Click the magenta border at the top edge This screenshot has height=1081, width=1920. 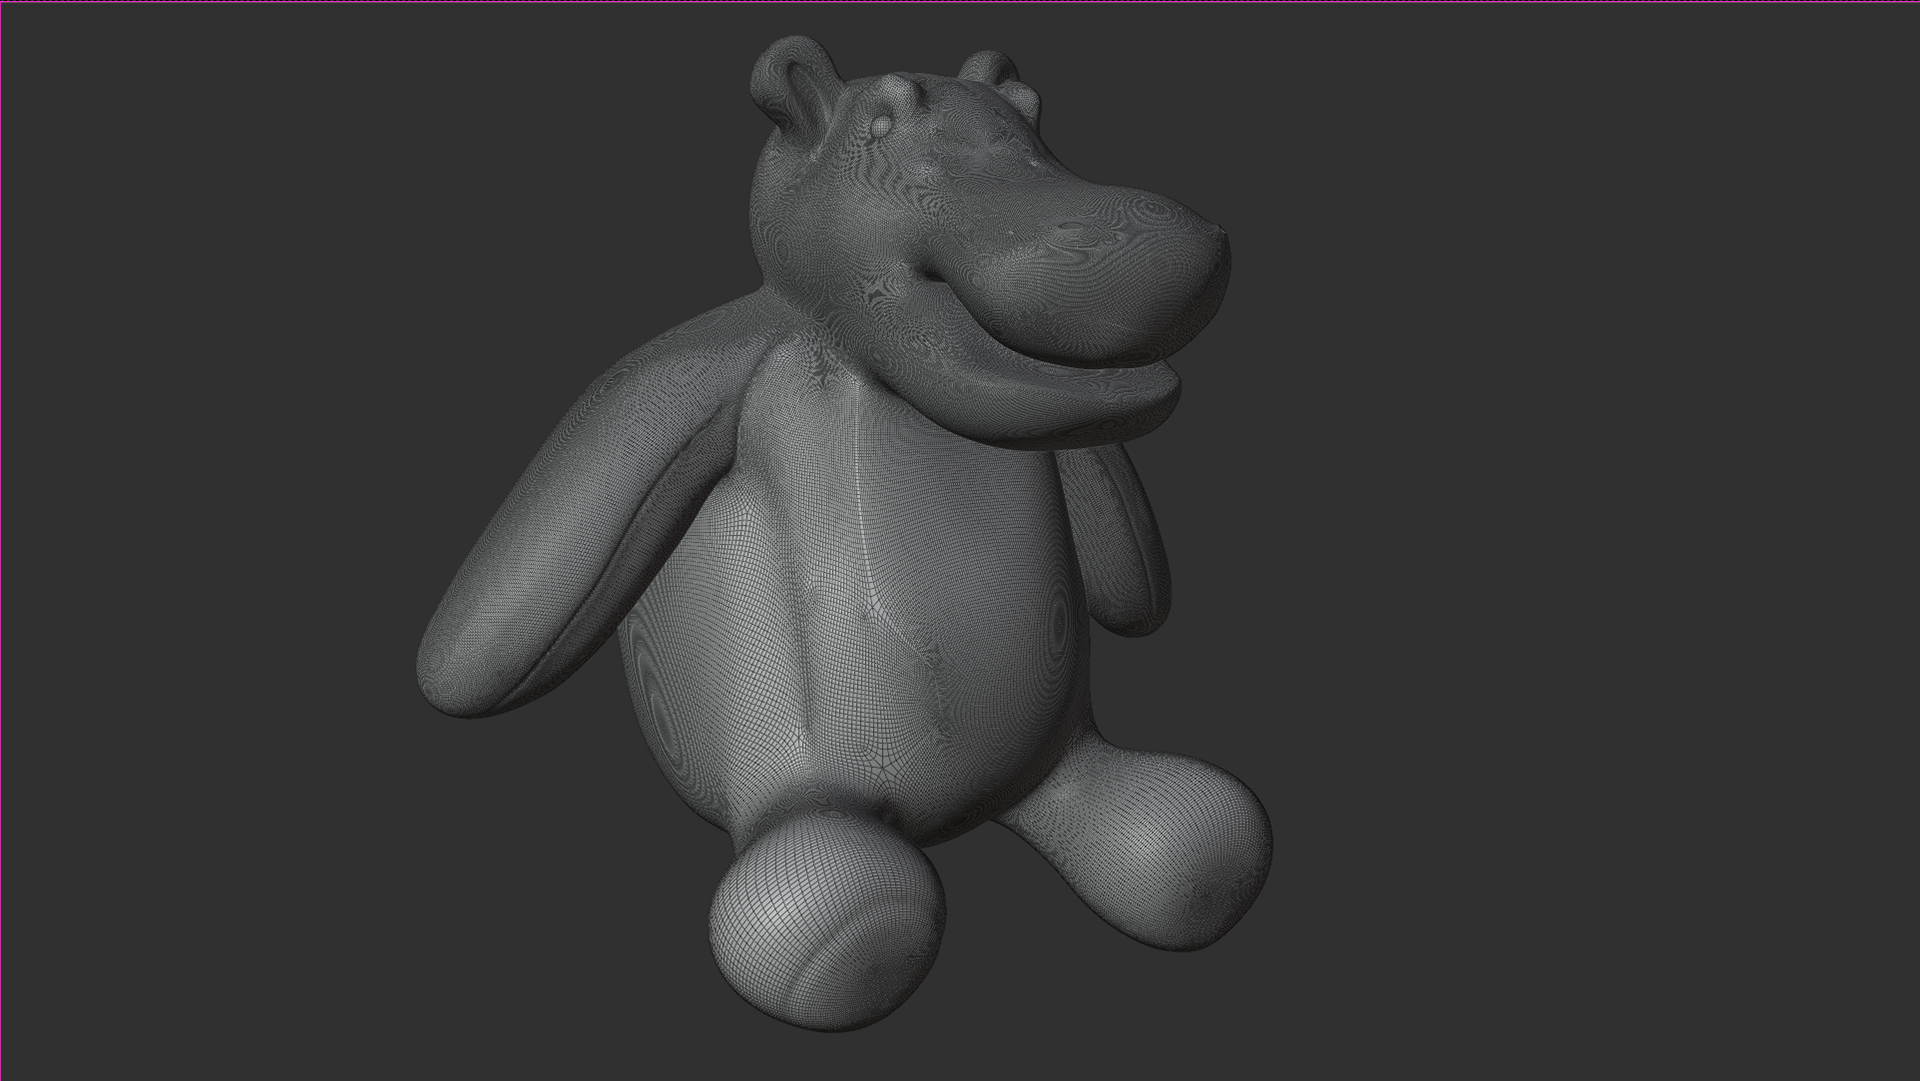tap(960, 1)
